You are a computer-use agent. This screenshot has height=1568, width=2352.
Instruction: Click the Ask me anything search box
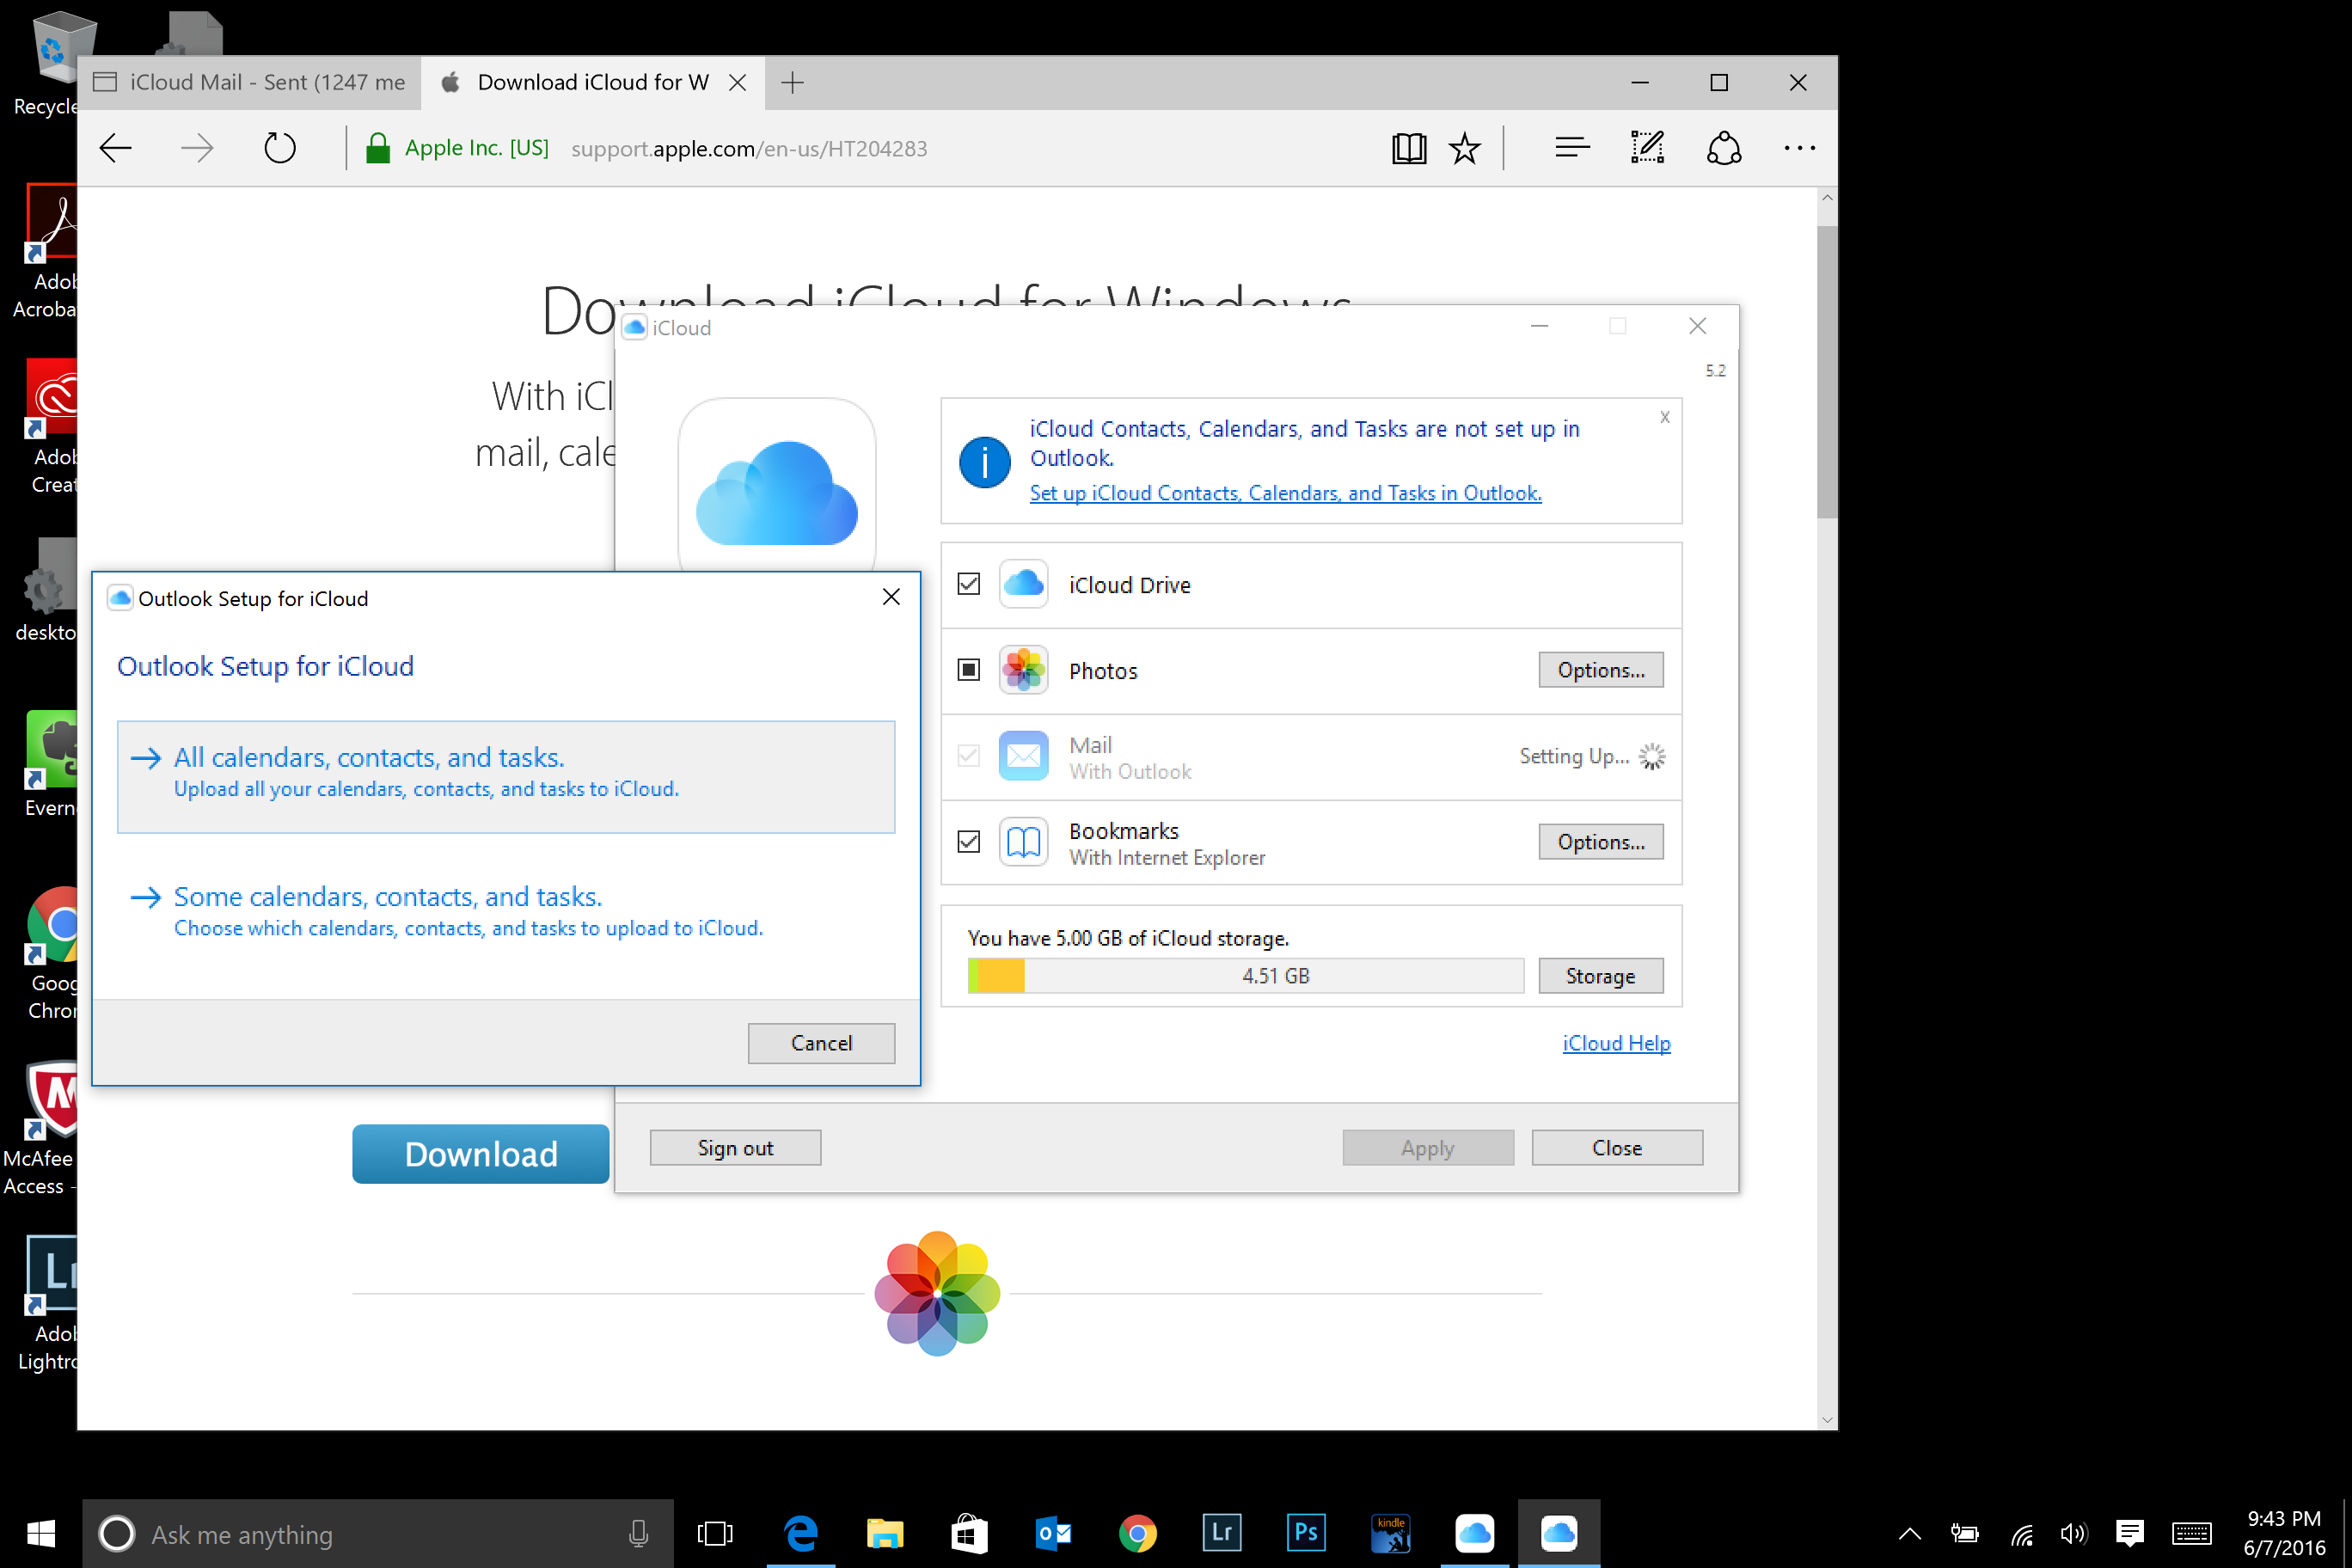[x=378, y=1534]
